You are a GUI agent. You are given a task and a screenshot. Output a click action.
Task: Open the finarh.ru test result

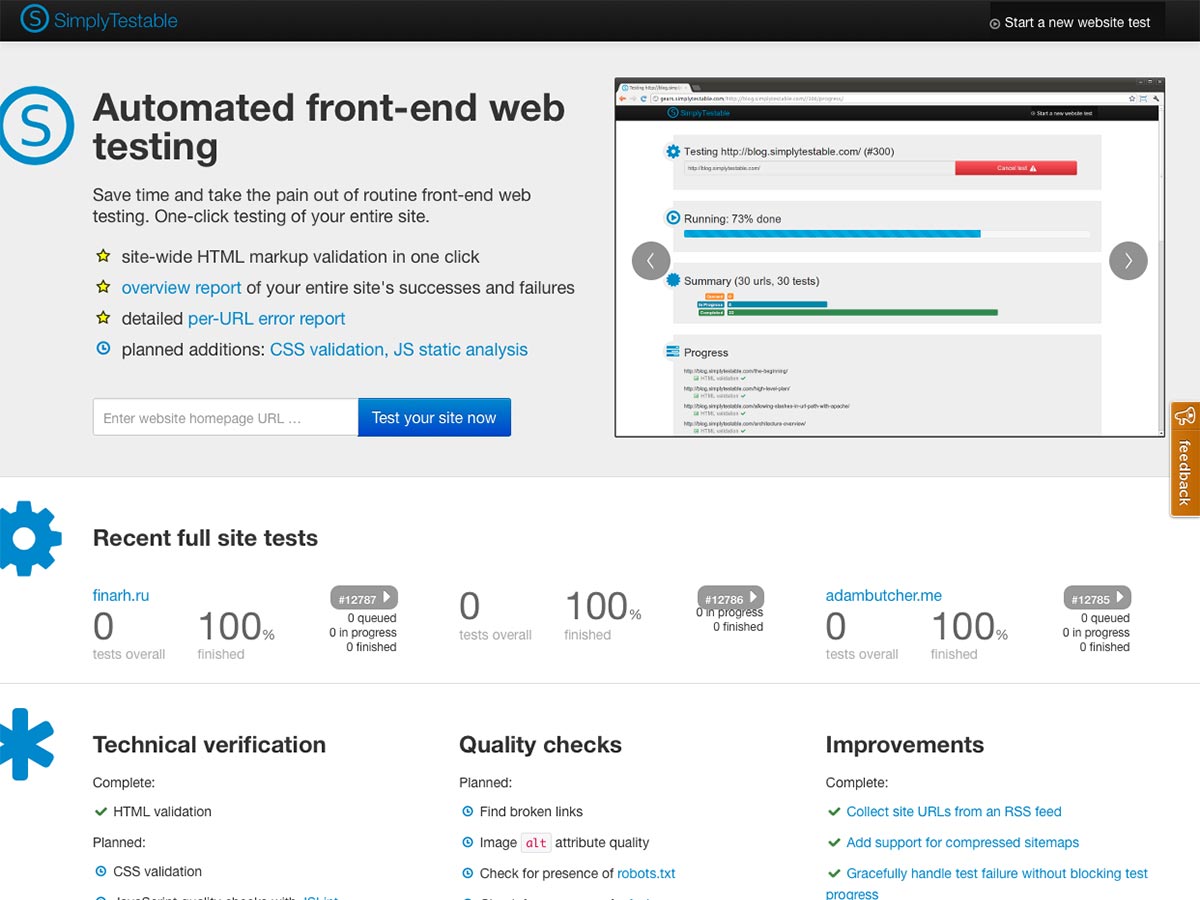[121, 595]
